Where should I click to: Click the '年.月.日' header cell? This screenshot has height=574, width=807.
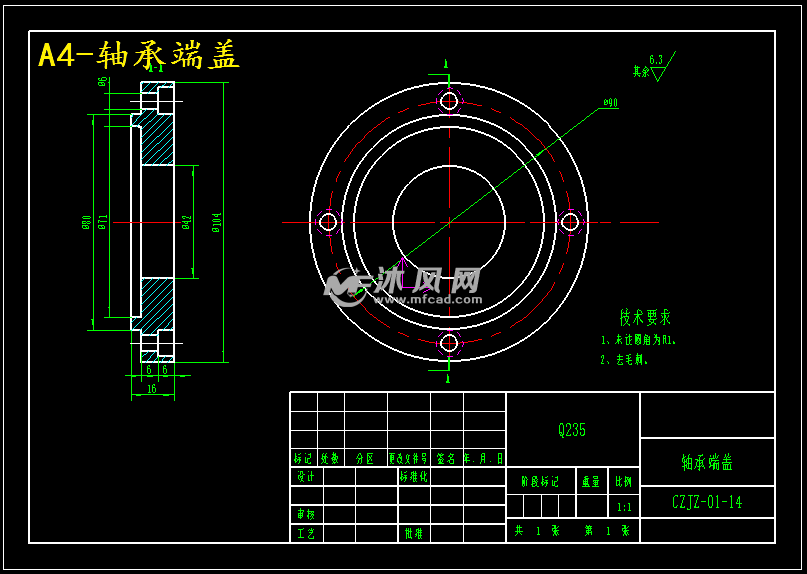point(484,458)
